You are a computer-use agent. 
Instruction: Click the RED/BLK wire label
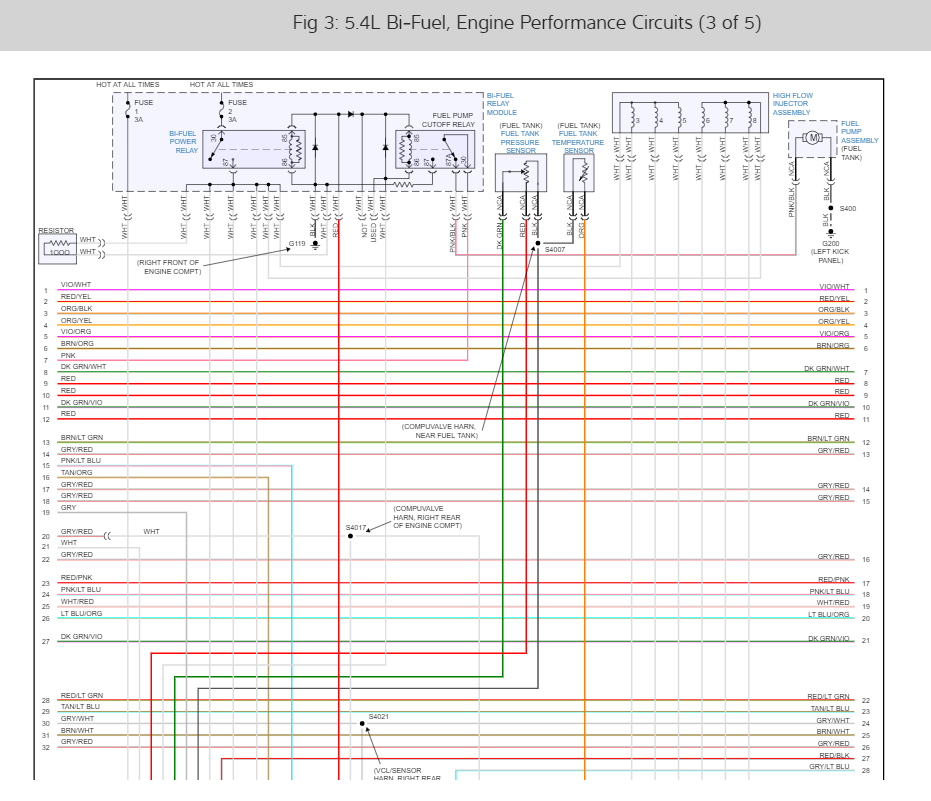(834, 755)
